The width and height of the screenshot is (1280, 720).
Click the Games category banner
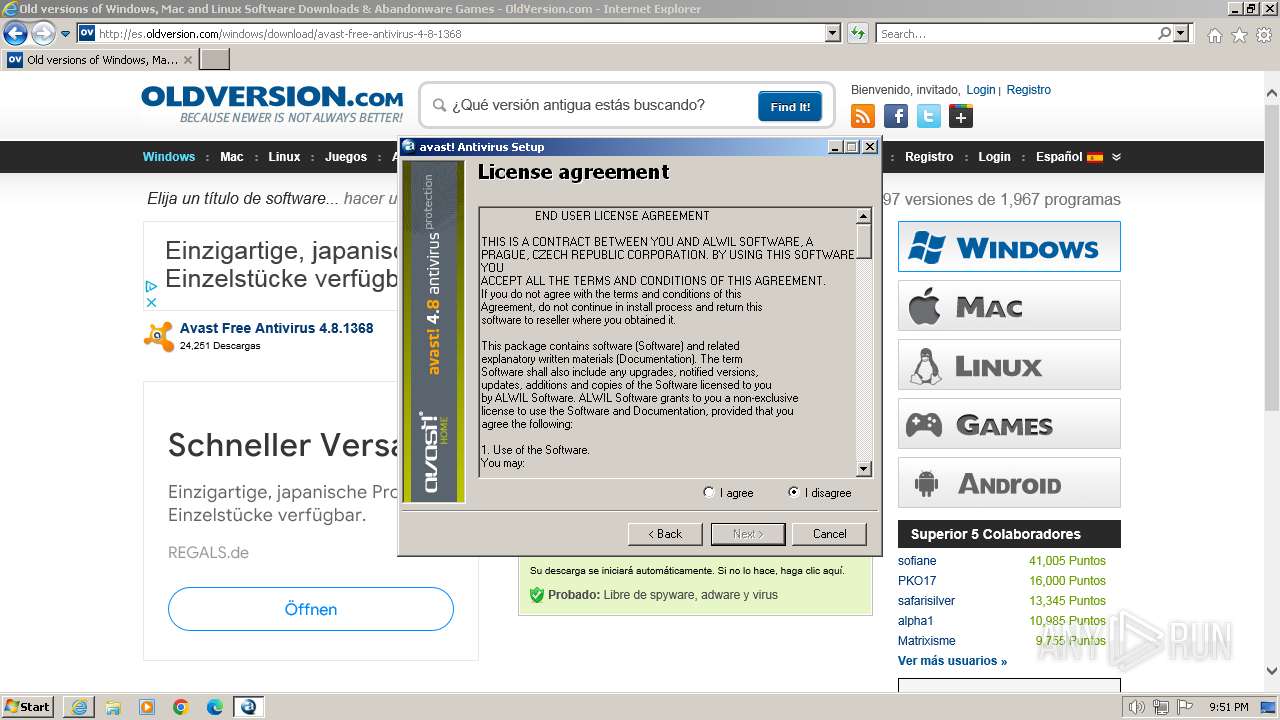[1009, 423]
